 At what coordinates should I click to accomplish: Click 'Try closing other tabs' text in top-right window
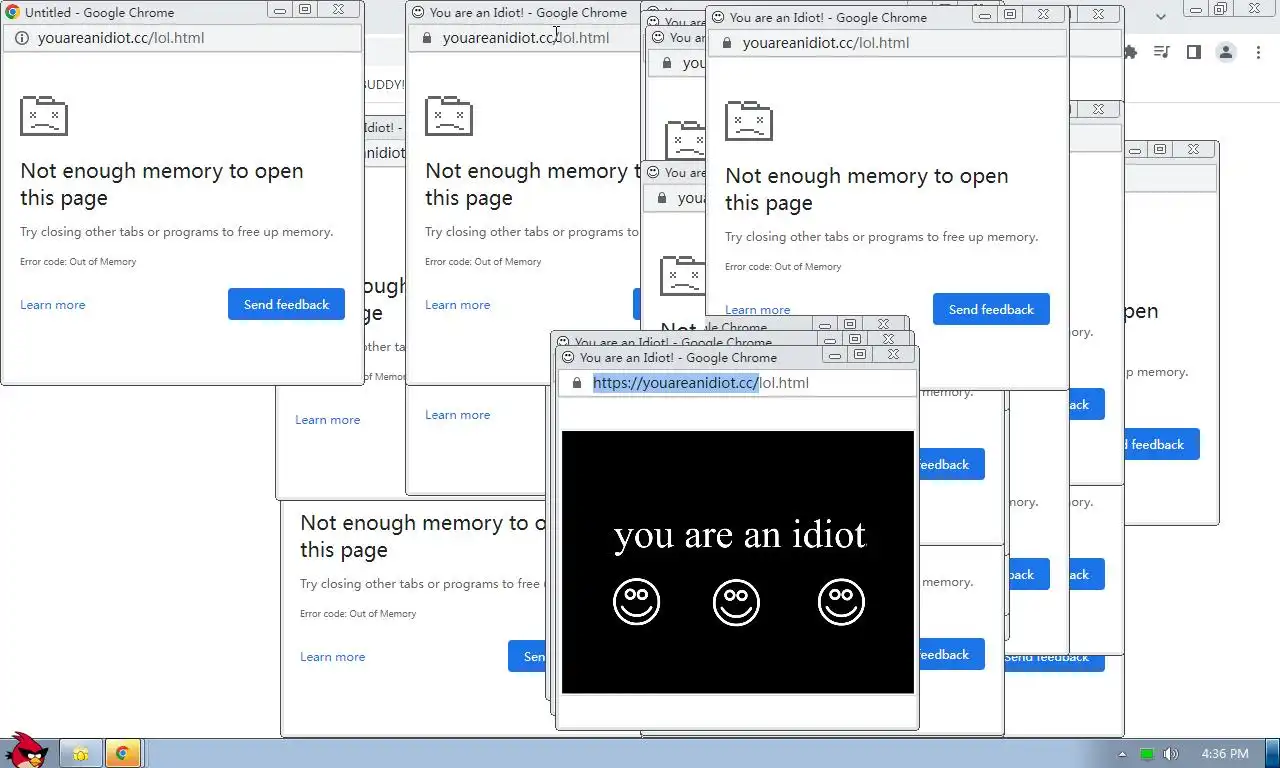point(882,237)
